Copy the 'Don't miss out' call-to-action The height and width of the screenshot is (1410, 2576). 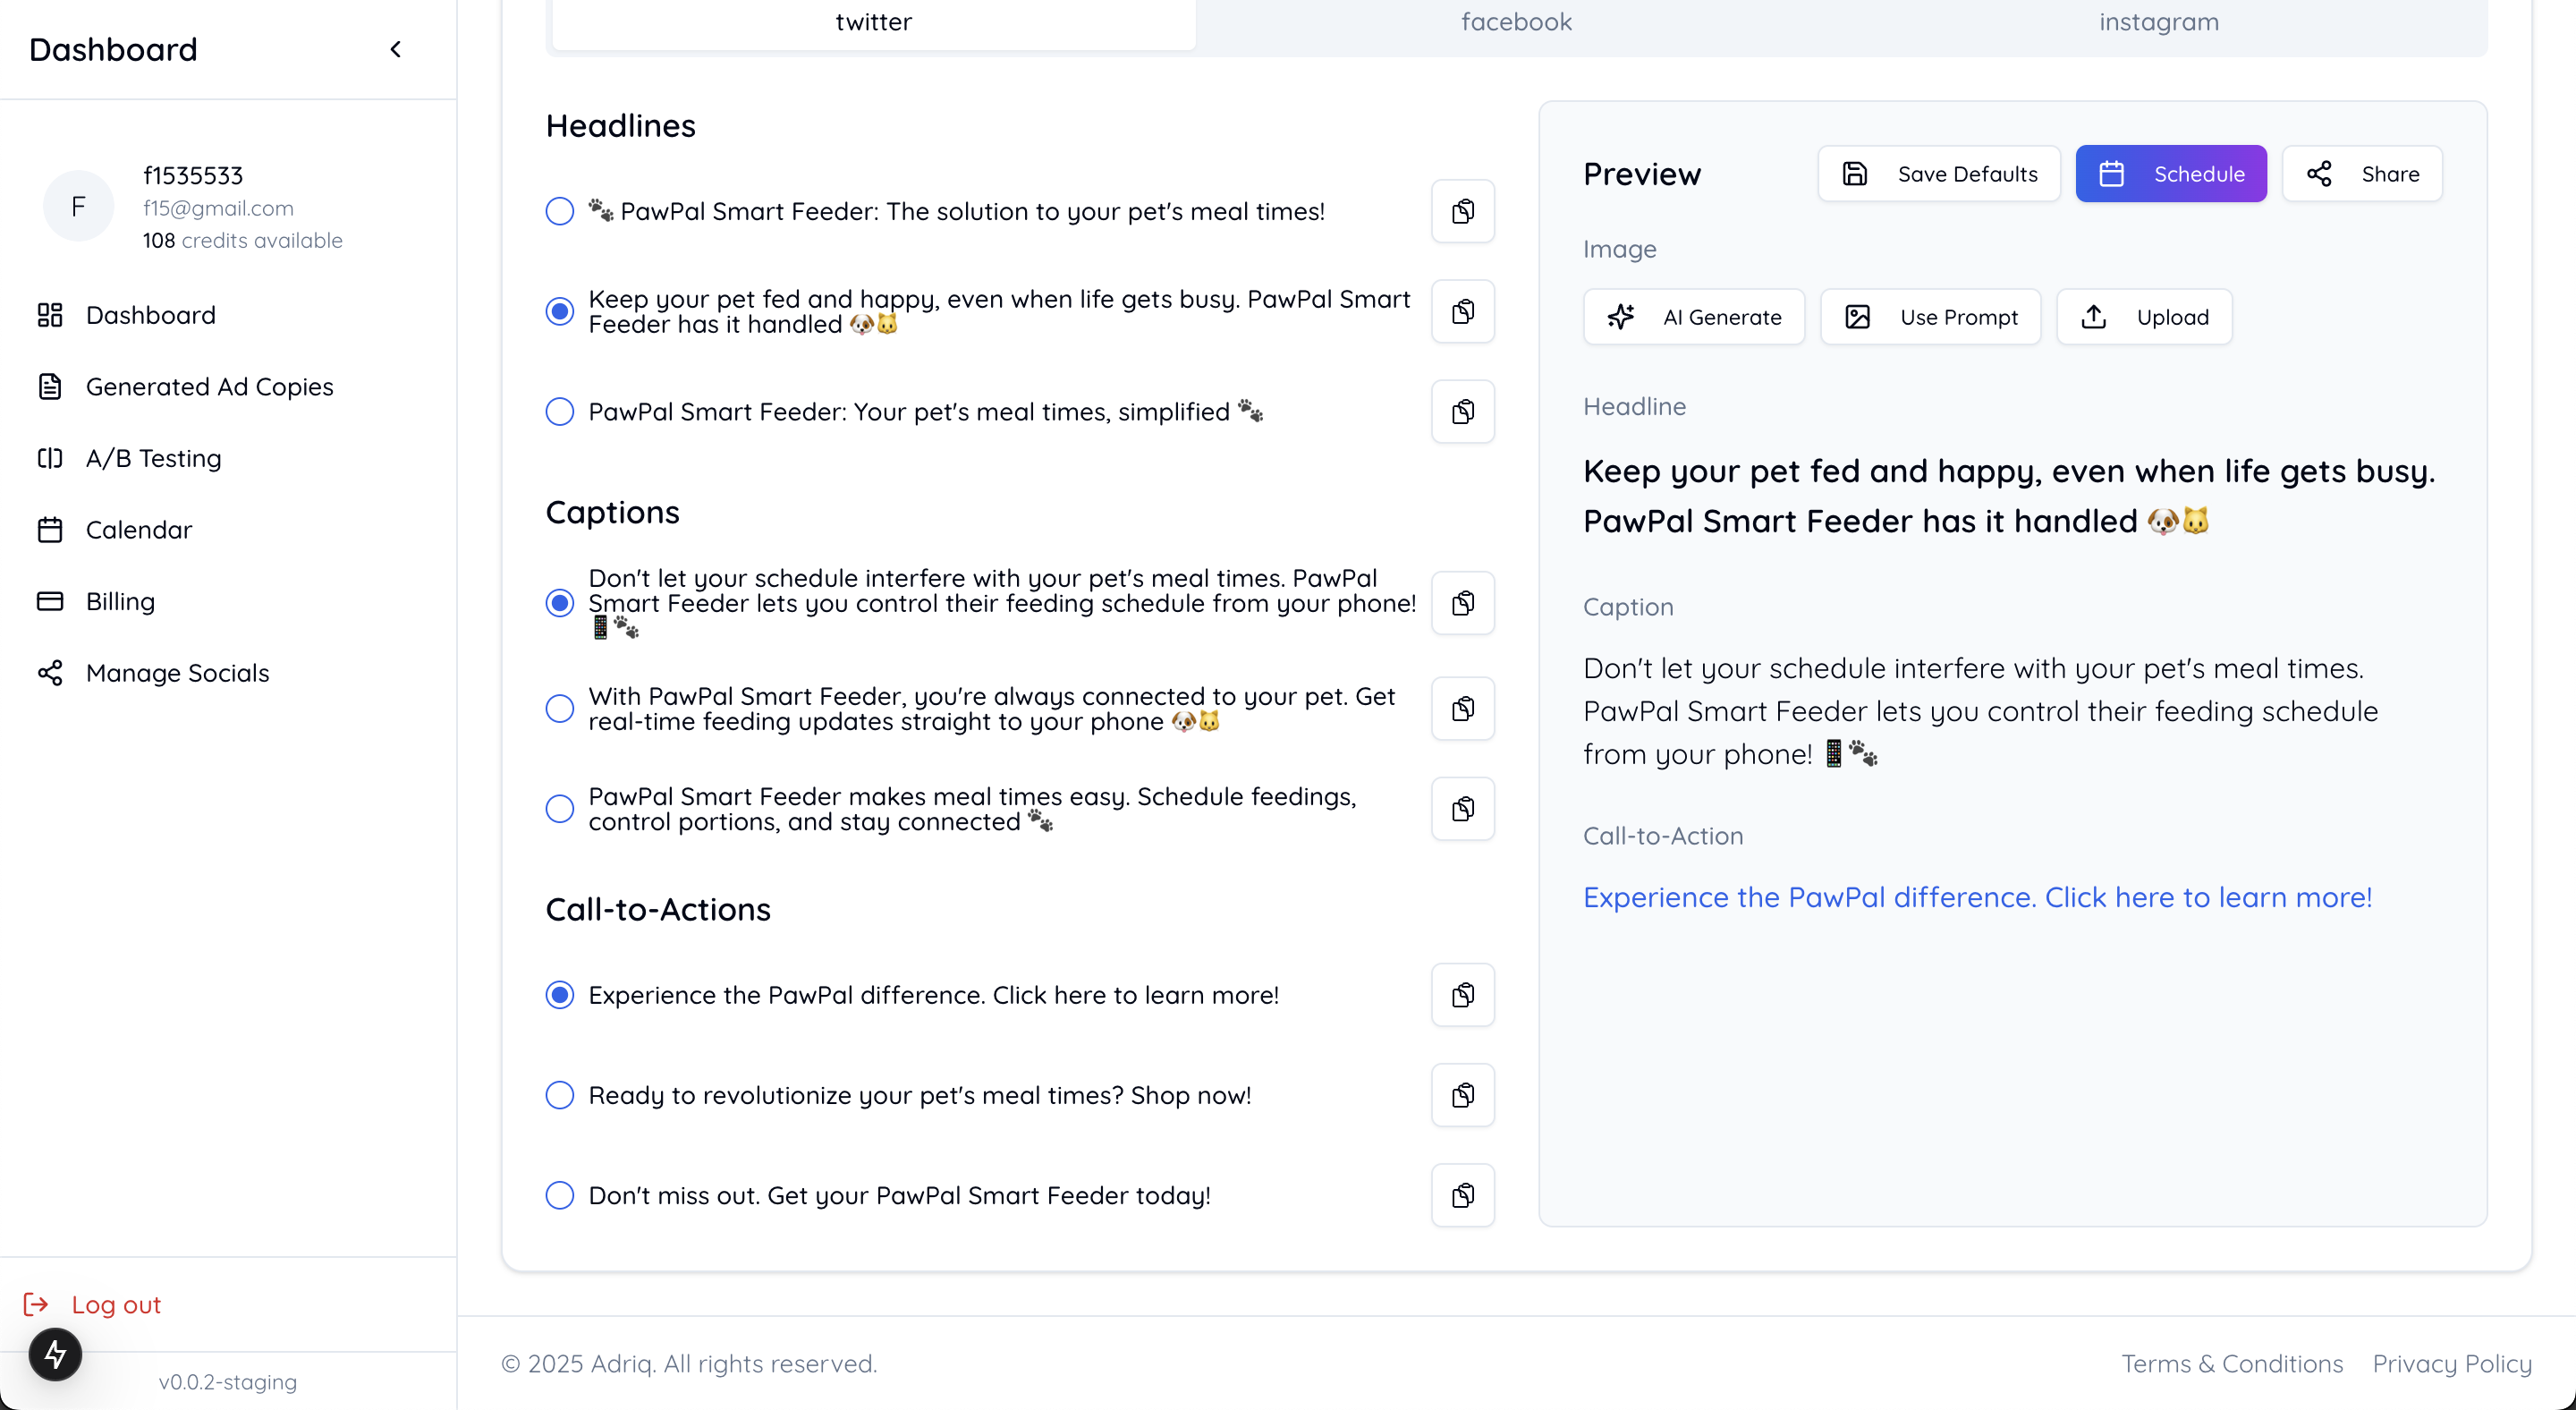tap(1462, 1195)
